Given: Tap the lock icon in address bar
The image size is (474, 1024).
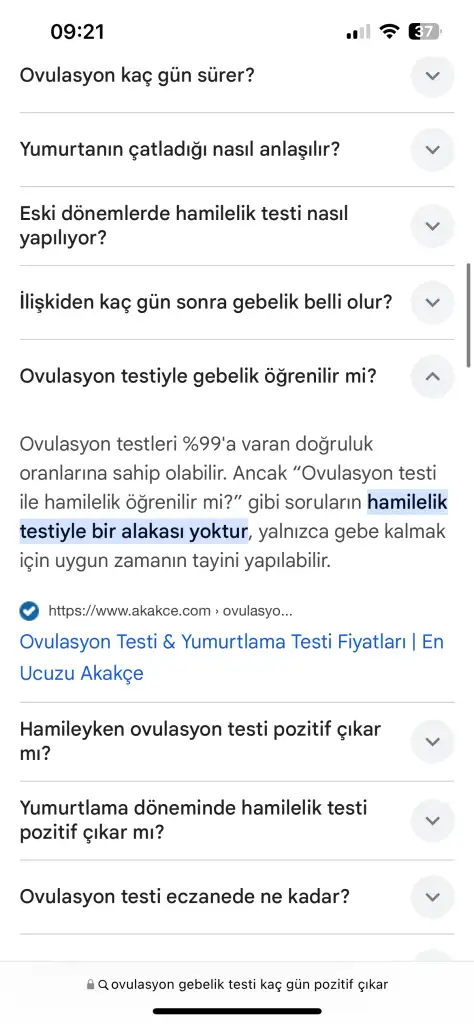Looking at the screenshot, I should 90,984.
